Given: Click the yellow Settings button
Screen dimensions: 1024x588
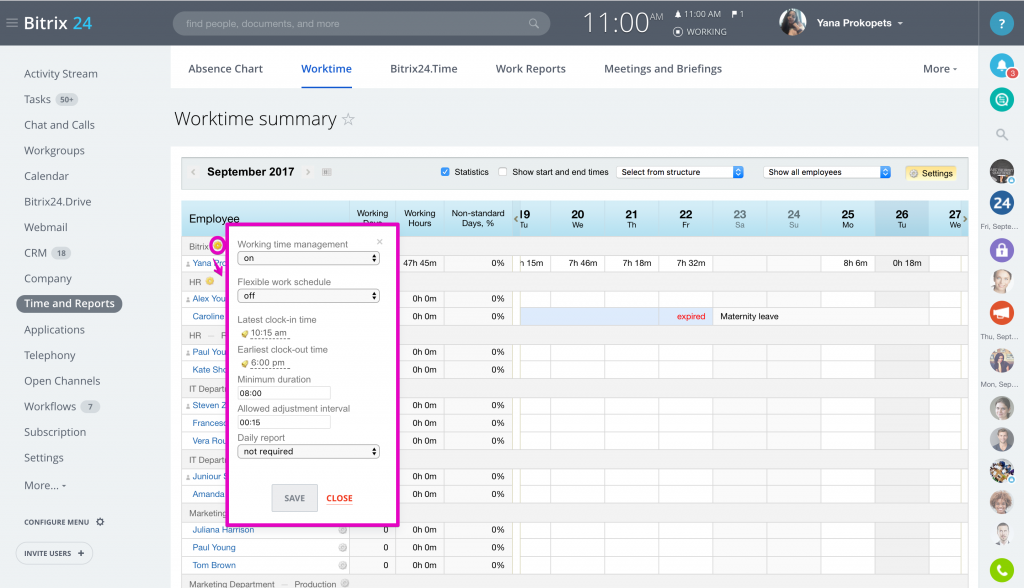Looking at the screenshot, I should (x=931, y=173).
